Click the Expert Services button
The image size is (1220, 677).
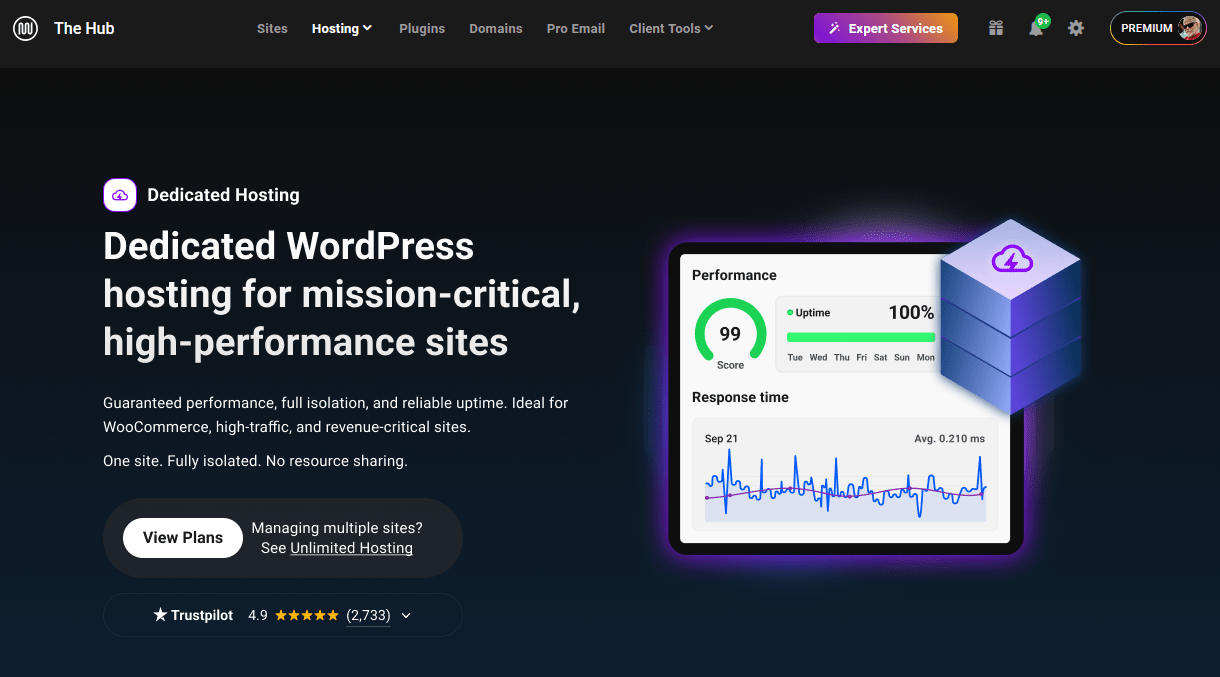[x=886, y=28]
